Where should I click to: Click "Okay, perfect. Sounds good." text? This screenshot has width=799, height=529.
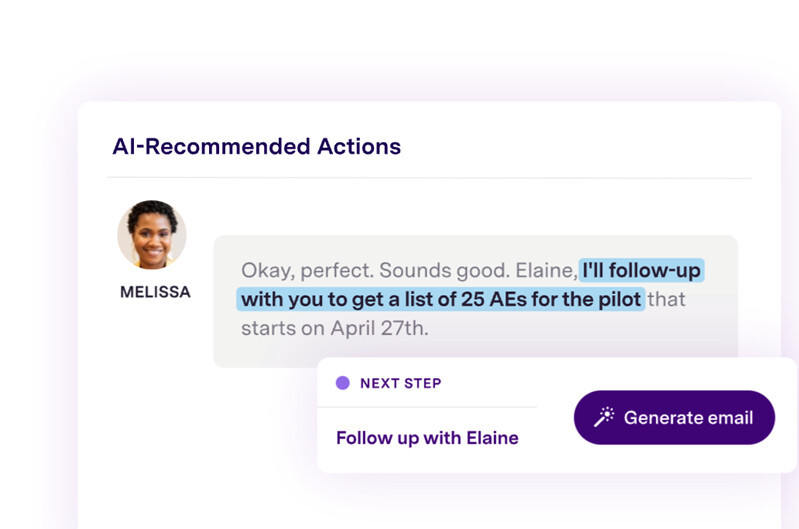(x=374, y=271)
